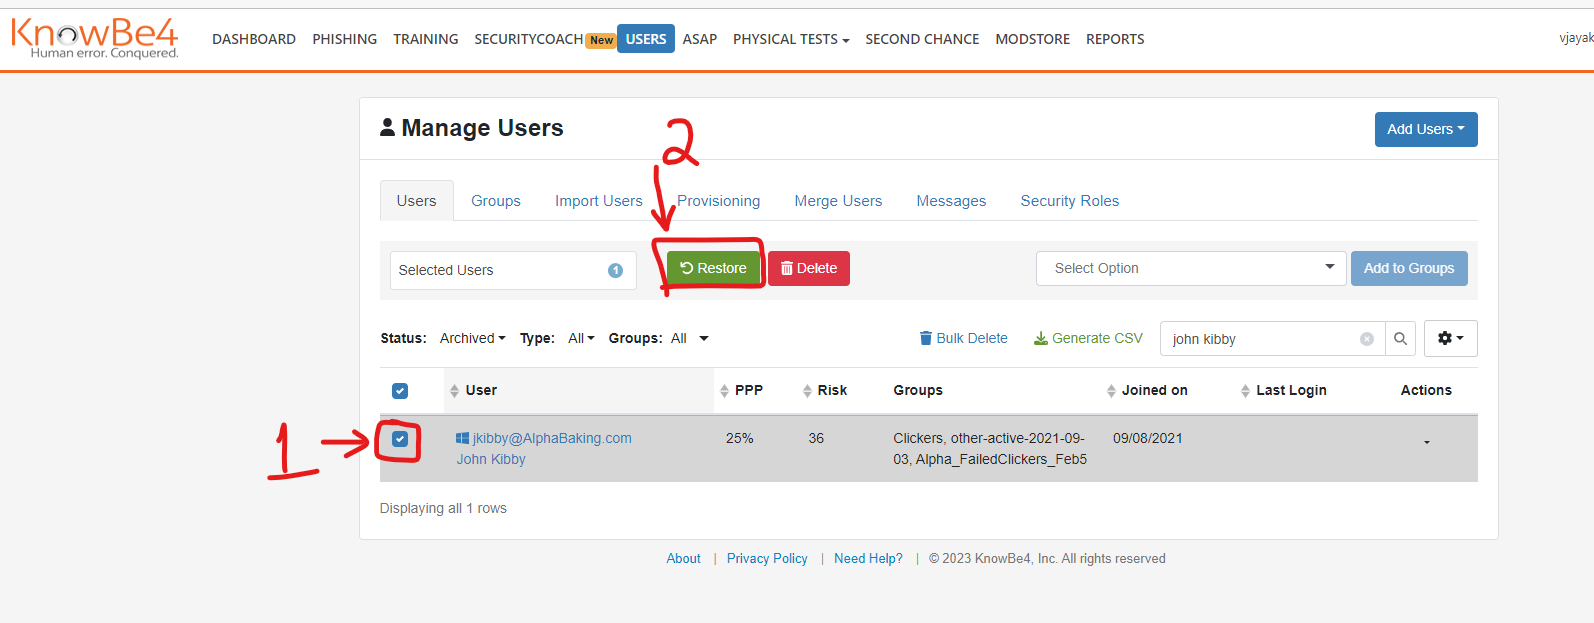Open Reports in the navigation
Screen dimensions: 1594x623
click(x=1115, y=39)
